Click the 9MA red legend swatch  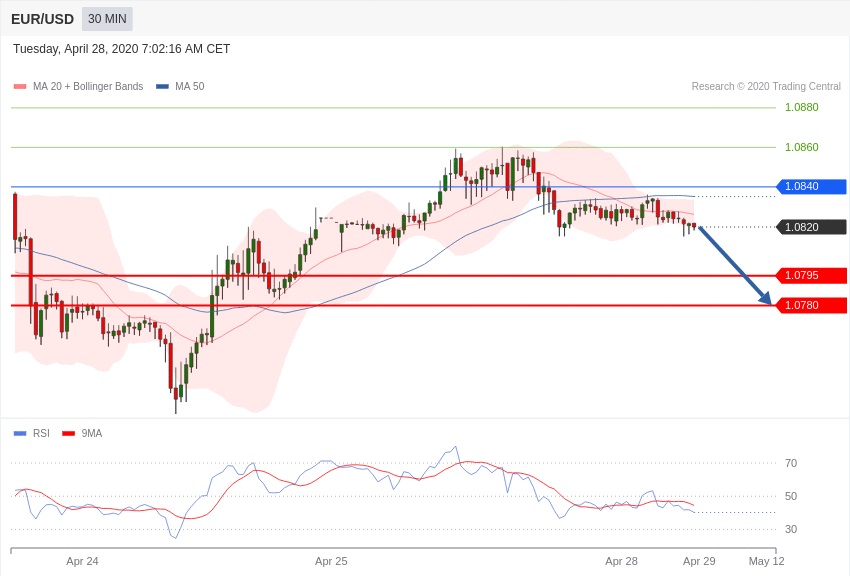[68, 433]
